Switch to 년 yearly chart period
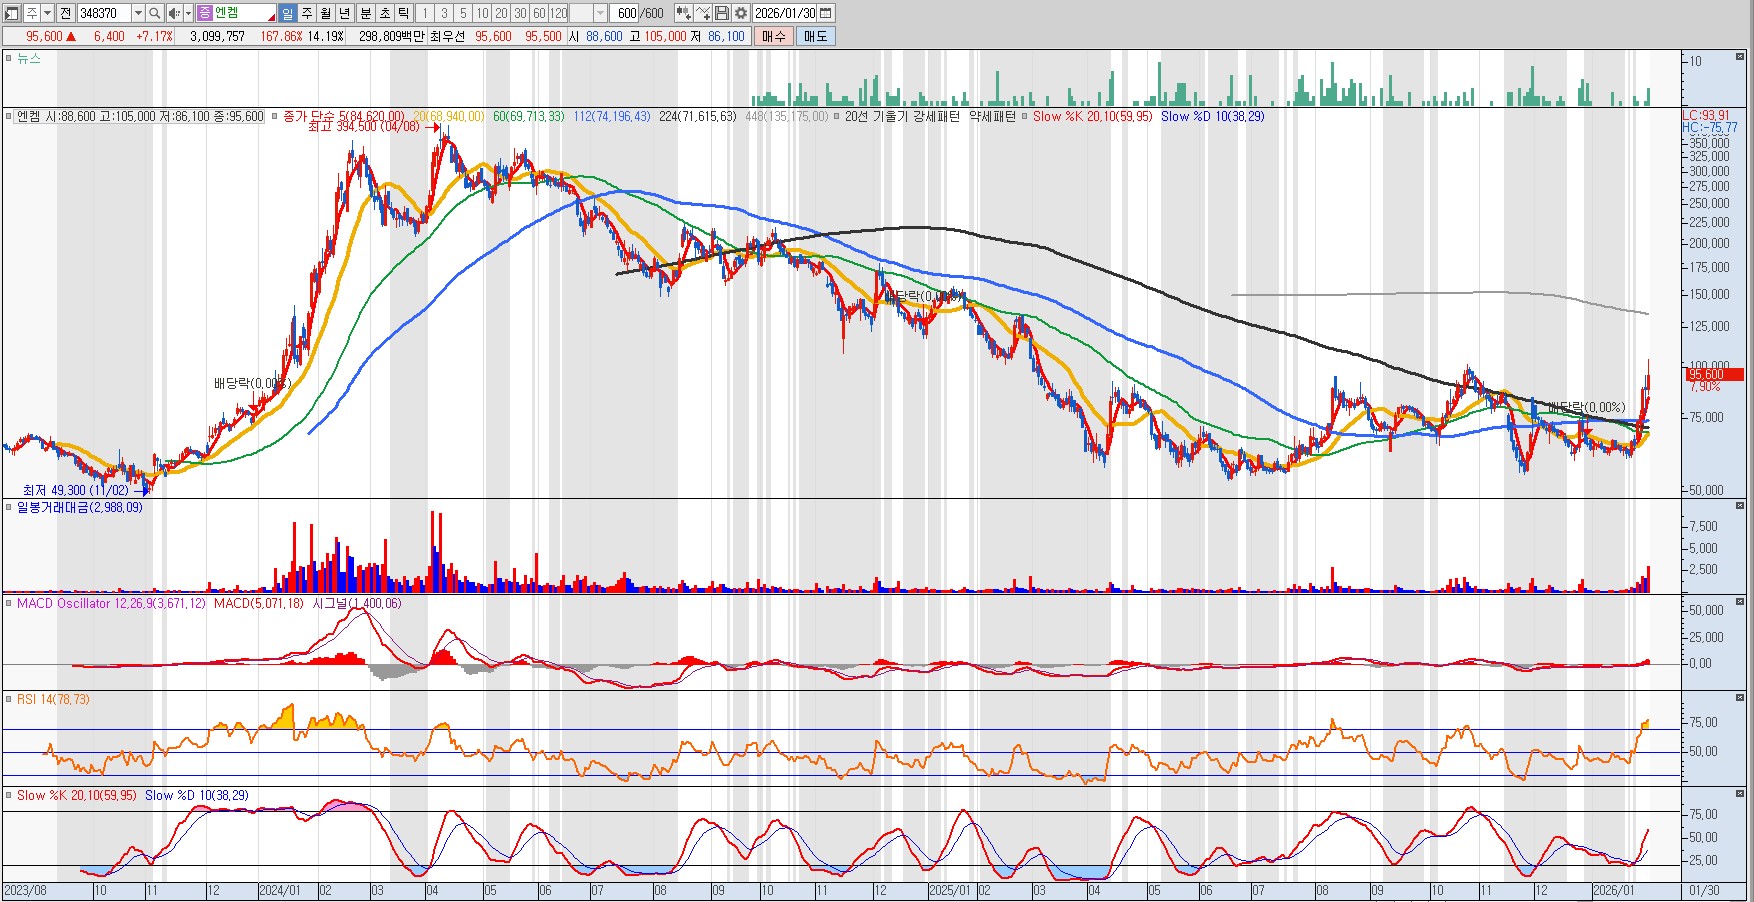The width and height of the screenshot is (1754, 902). (345, 13)
